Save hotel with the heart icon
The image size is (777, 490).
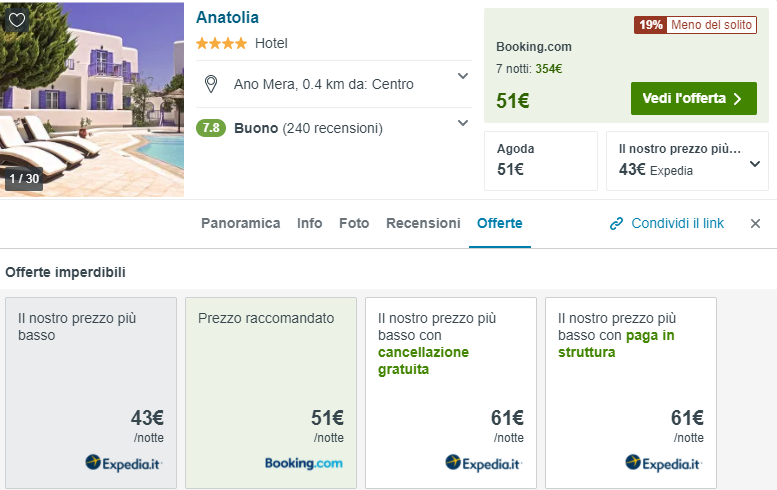(x=17, y=19)
